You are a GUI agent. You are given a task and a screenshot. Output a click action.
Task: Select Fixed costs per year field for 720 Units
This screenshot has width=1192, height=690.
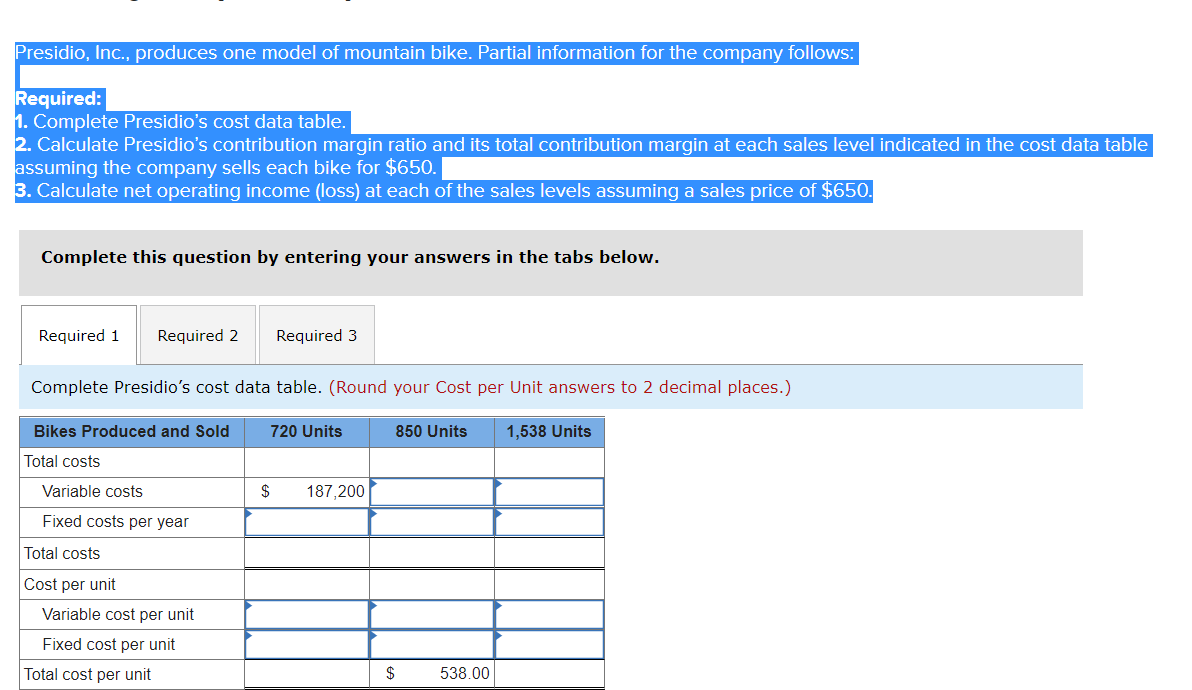pos(307,522)
